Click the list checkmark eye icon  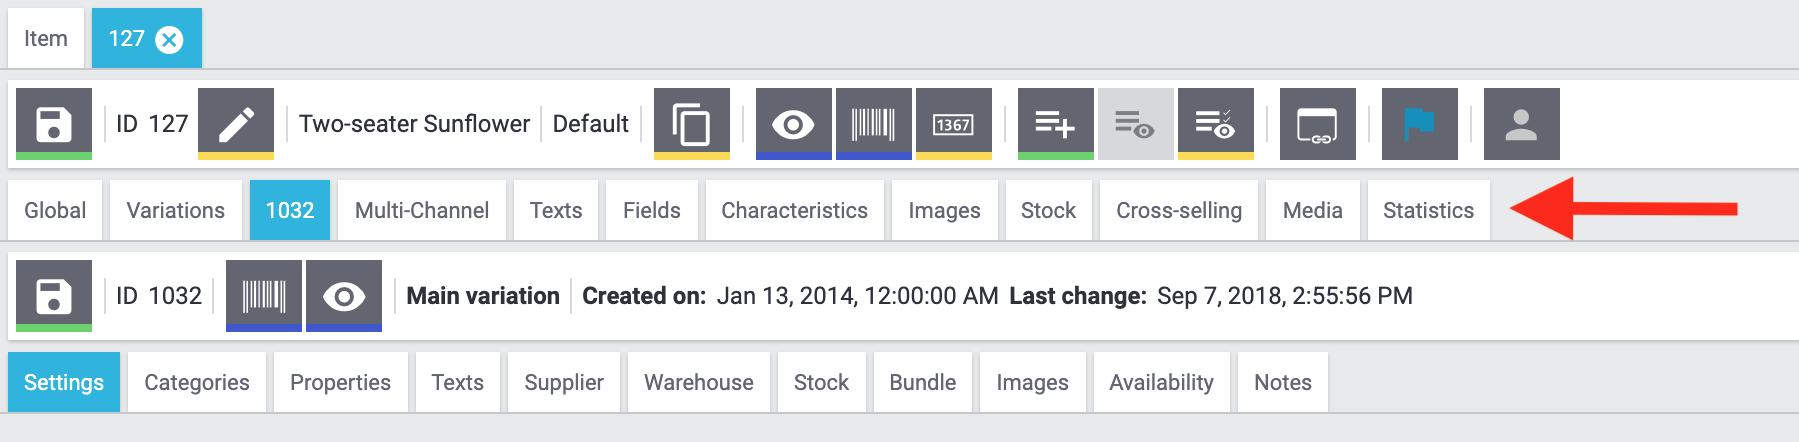(1215, 124)
